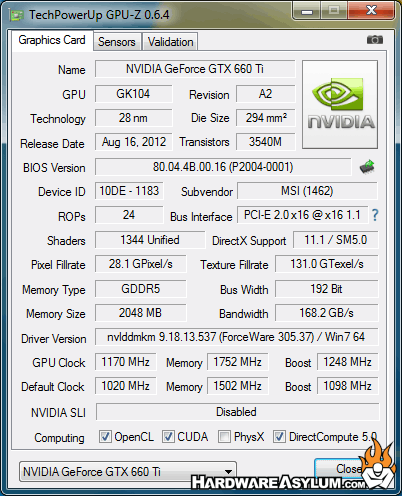Click Subvendor field MSI (1462)
402x496 pixels.
pos(307,191)
